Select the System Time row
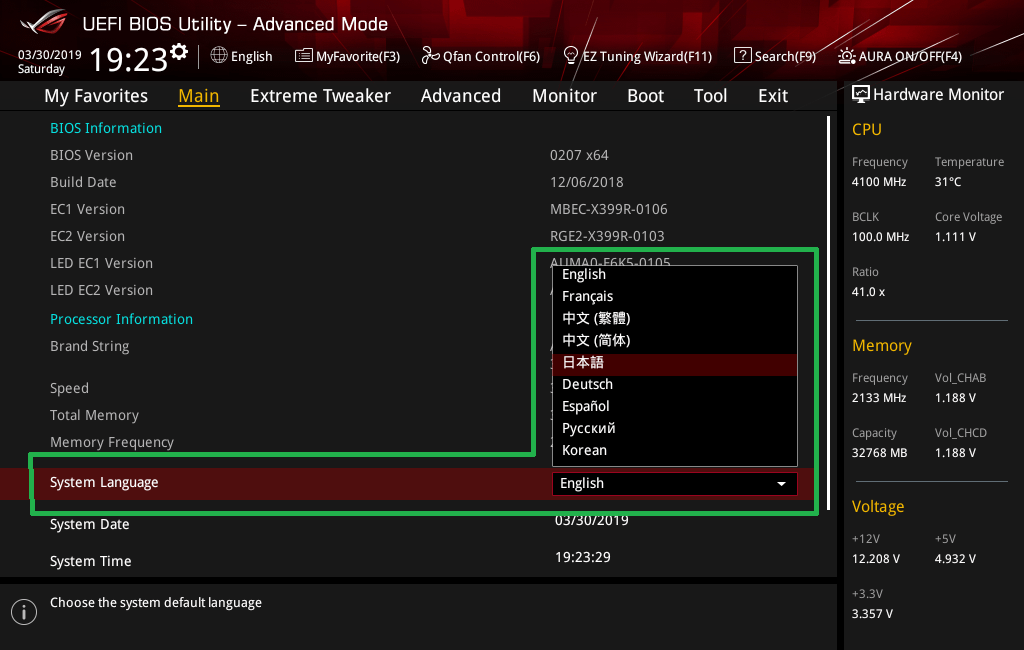This screenshot has height=650, width=1024. click(418, 561)
